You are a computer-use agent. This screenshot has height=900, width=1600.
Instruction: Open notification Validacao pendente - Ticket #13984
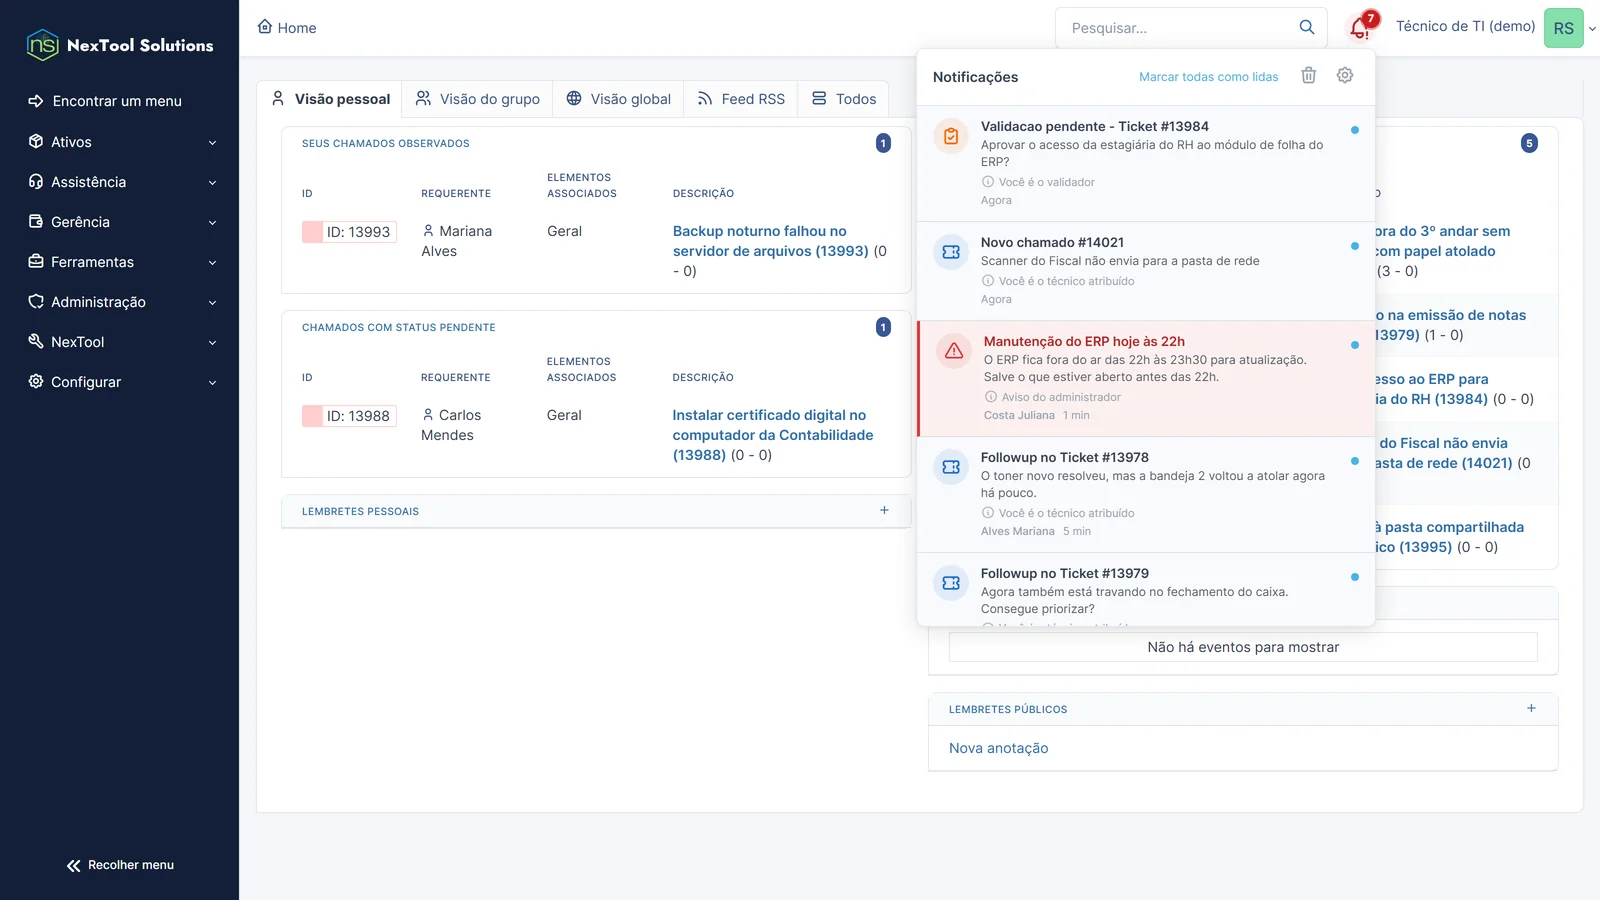point(1146,164)
